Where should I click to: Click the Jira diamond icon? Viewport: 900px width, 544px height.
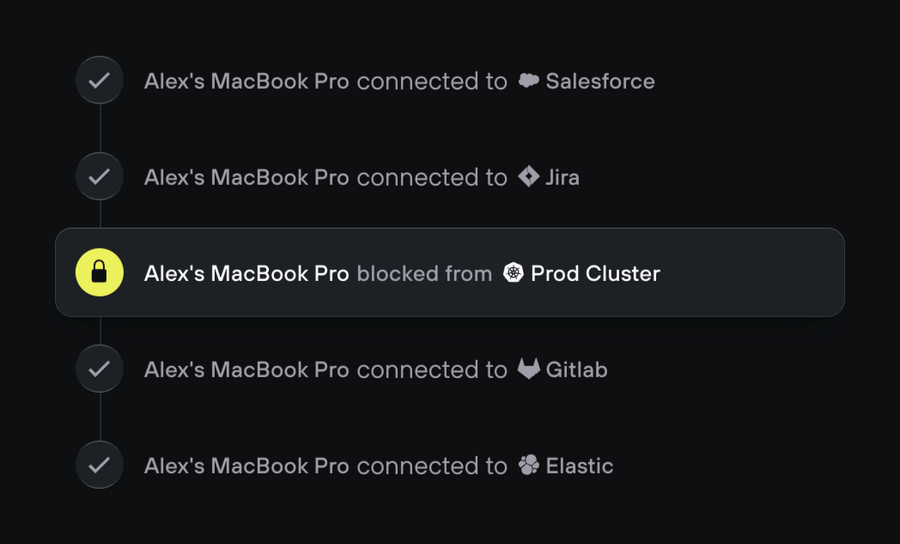529,177
